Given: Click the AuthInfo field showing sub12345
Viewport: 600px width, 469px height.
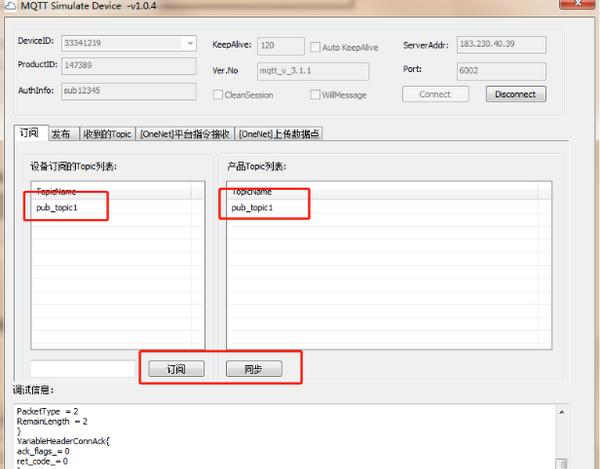Looking at the screenshot, I should 129,91.
